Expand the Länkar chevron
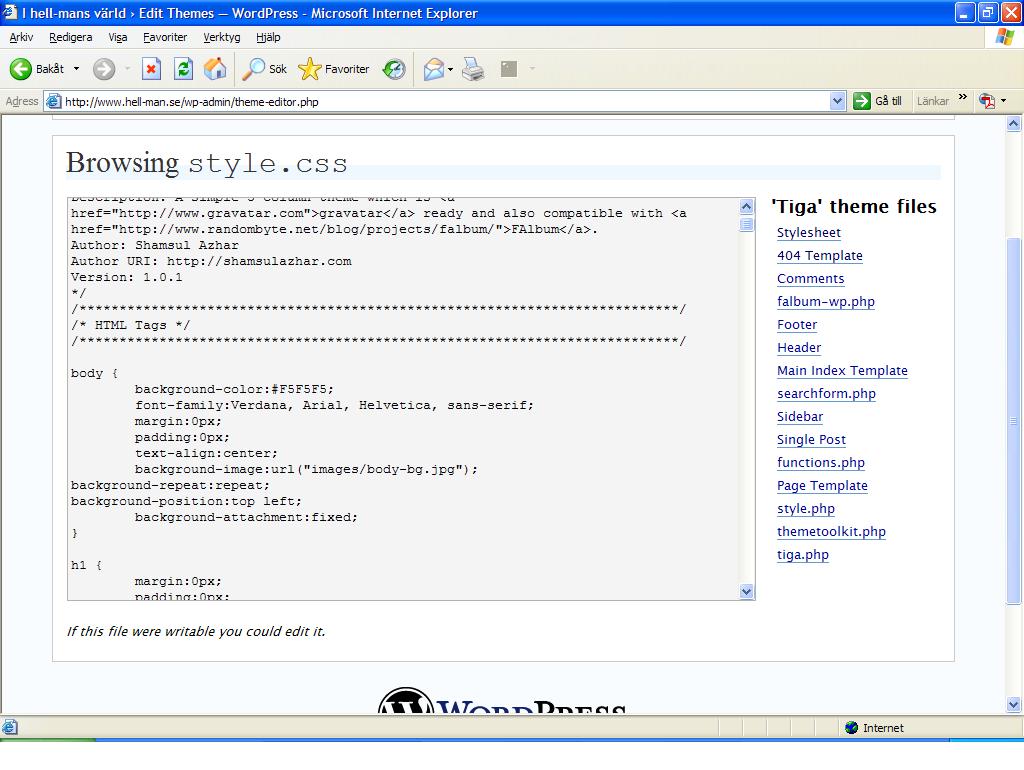This screenshot has height=770, width=1024. (963, 97)
